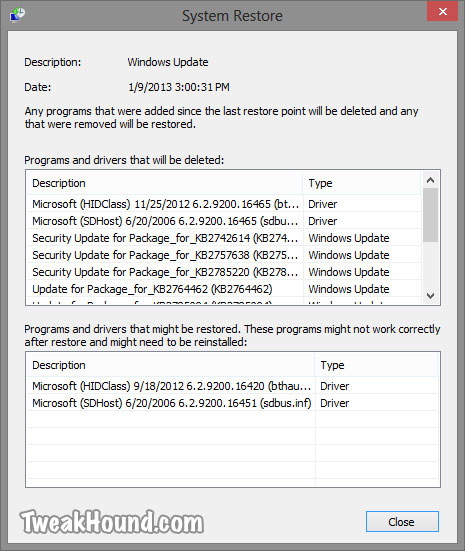Select Security Update for KB2785220 row
This screenshot has width=465, height=551.
[224, 272]
